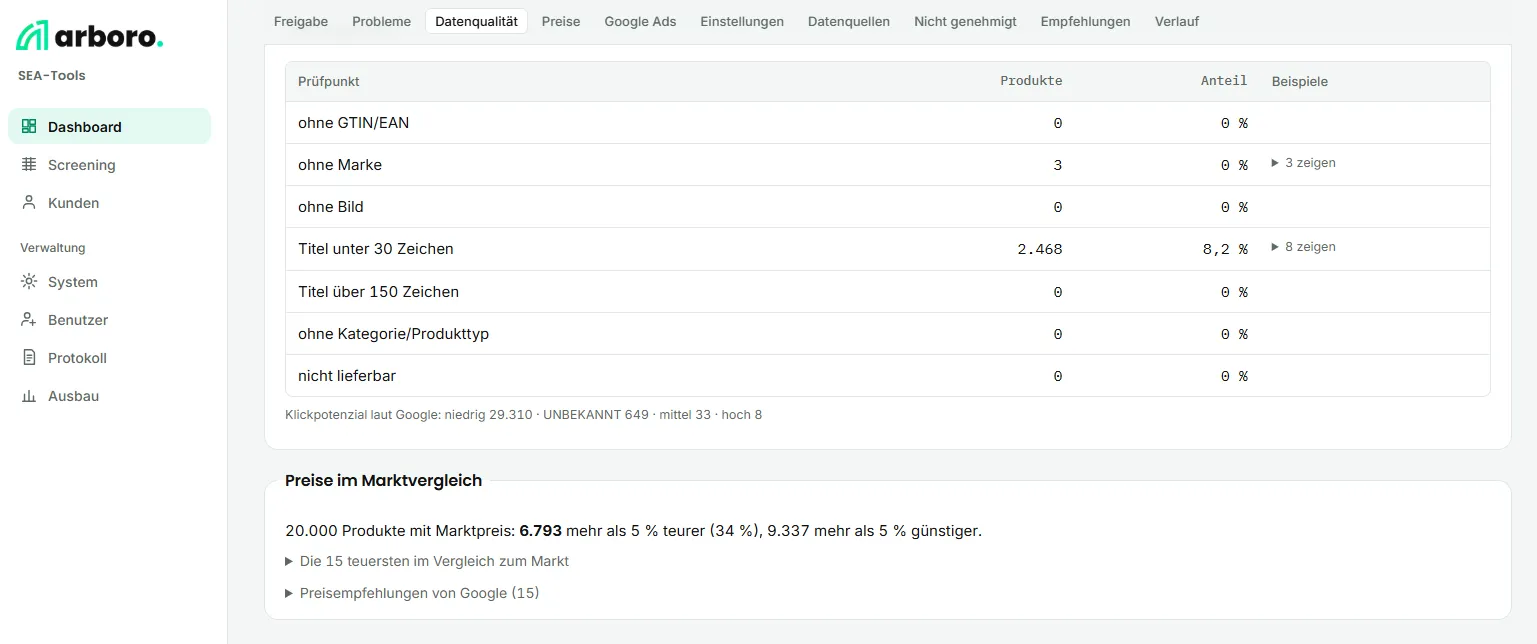Click the 'Verwaltung' section label
1537x644 pixels.
coord(53,248)
